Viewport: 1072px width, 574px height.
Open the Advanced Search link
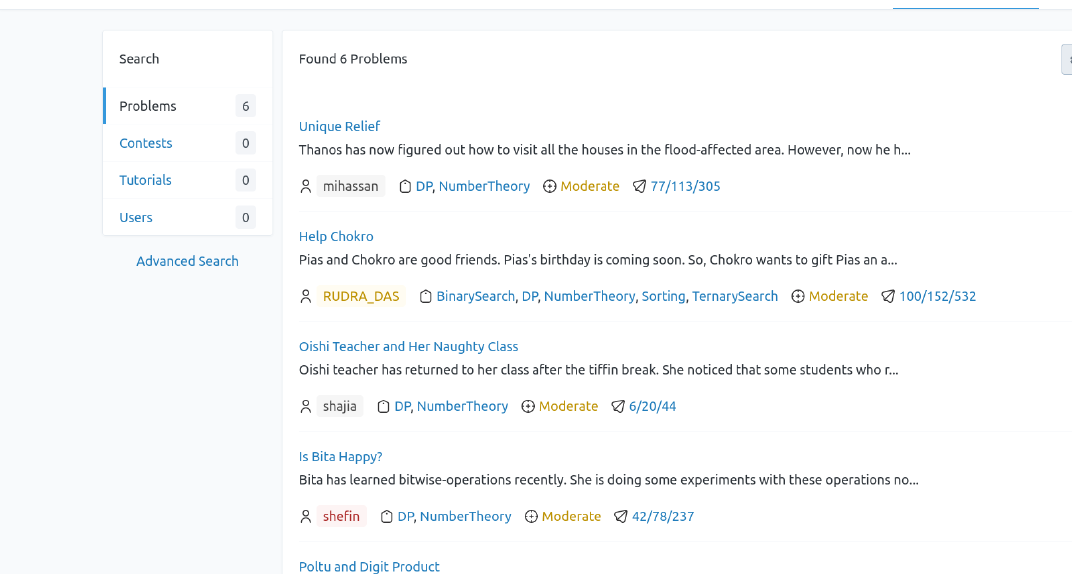187,261
